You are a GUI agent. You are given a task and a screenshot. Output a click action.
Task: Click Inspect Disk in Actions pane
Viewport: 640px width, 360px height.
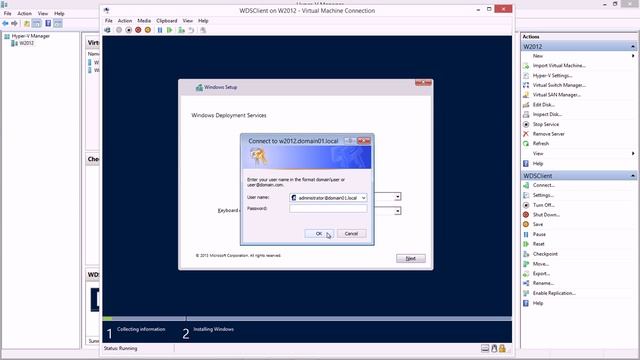[x=547, y=114]
